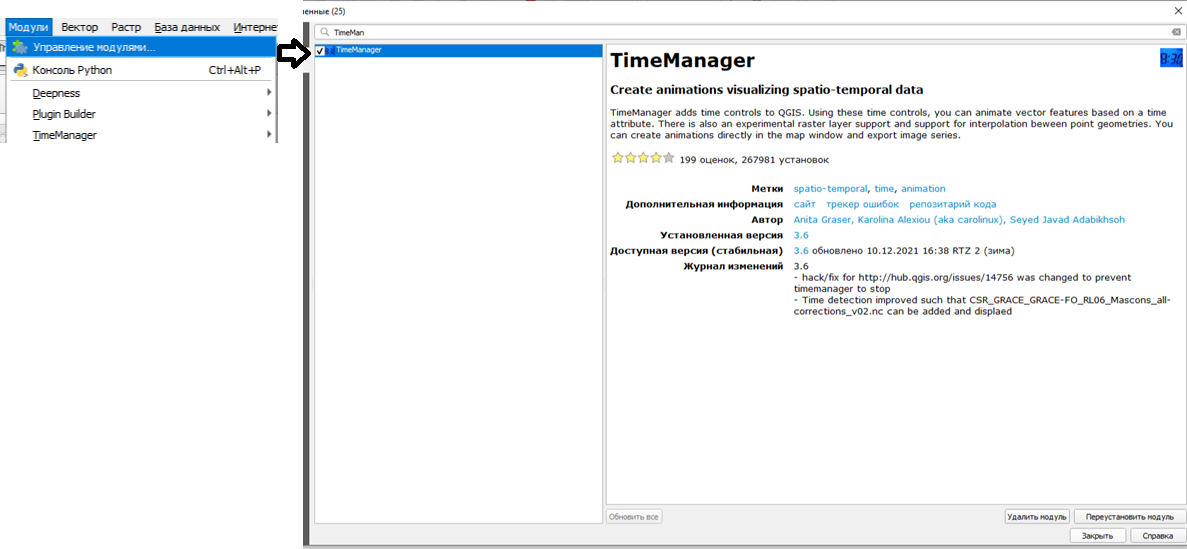Click the Удалить модуль button
Screen dimensions: 1187x549
[1036, 516]
